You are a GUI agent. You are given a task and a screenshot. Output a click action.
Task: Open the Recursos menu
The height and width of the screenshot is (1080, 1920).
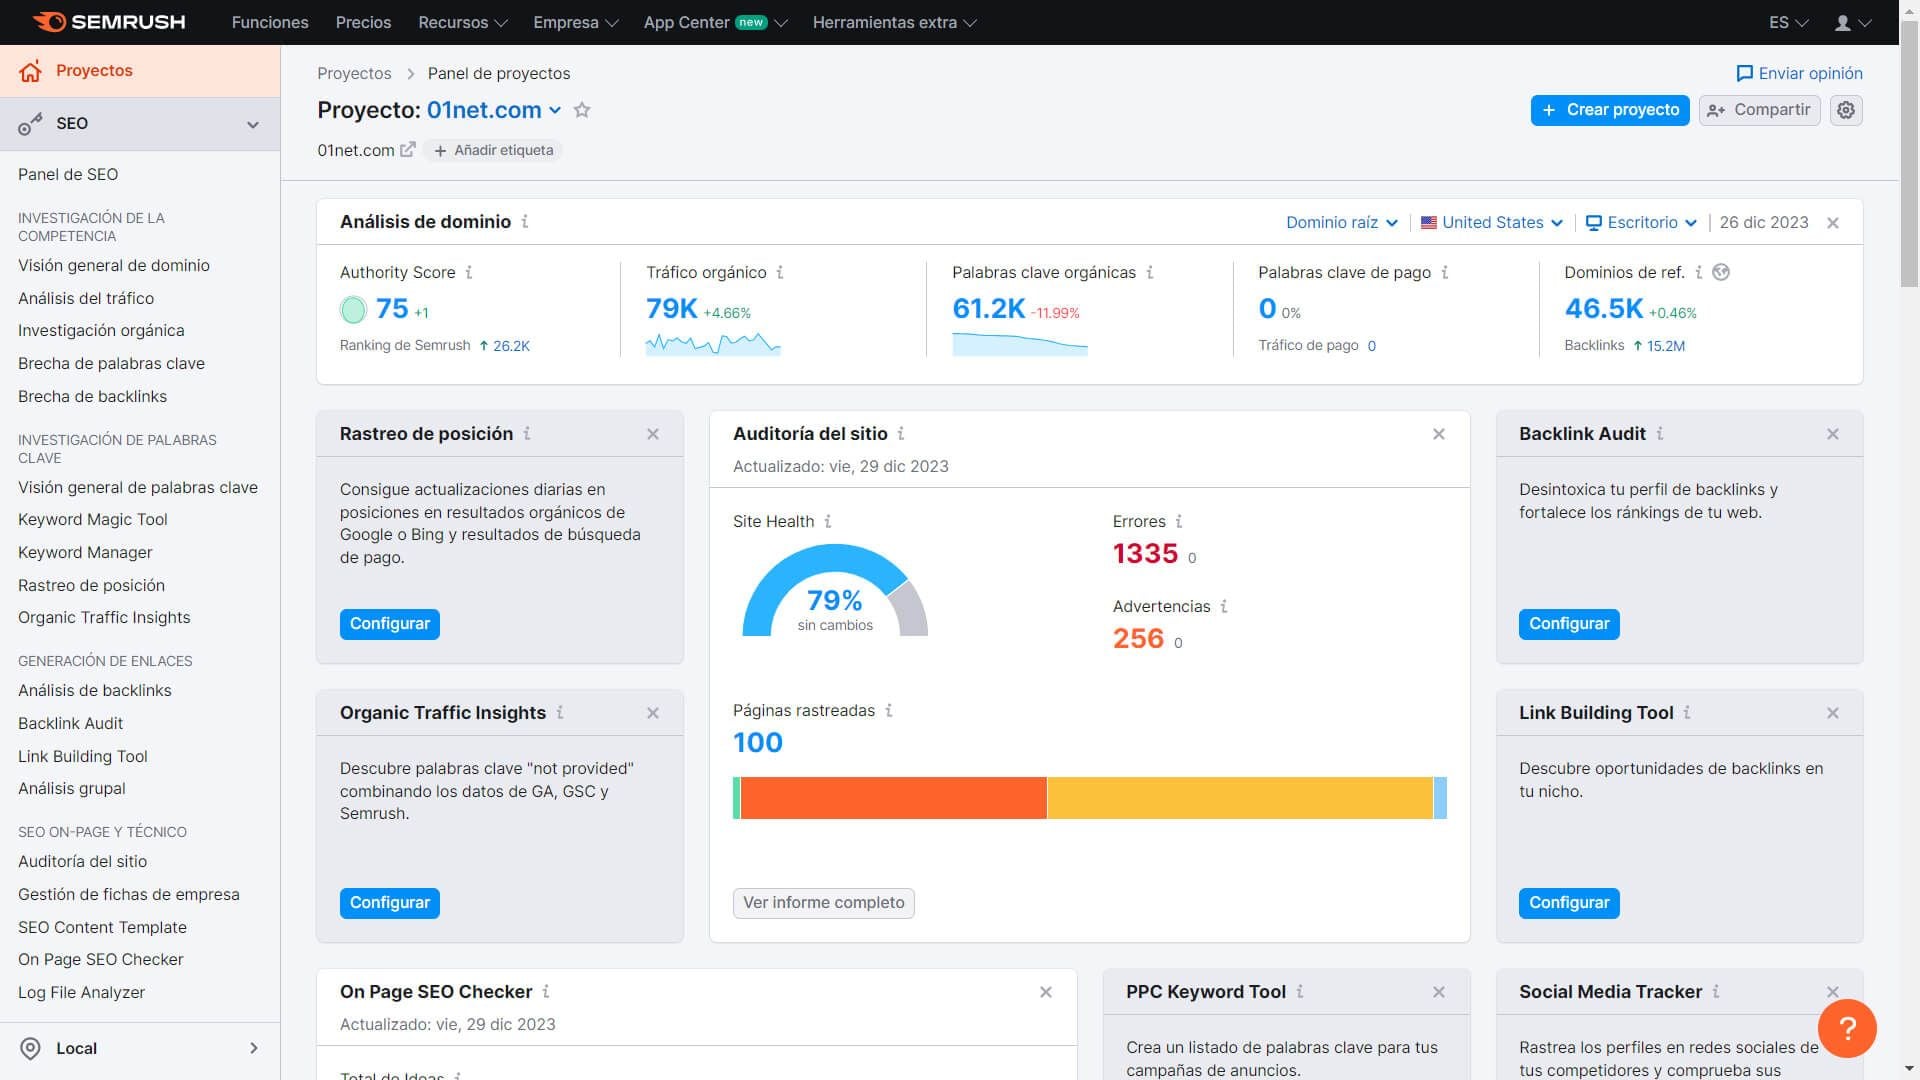463,22
